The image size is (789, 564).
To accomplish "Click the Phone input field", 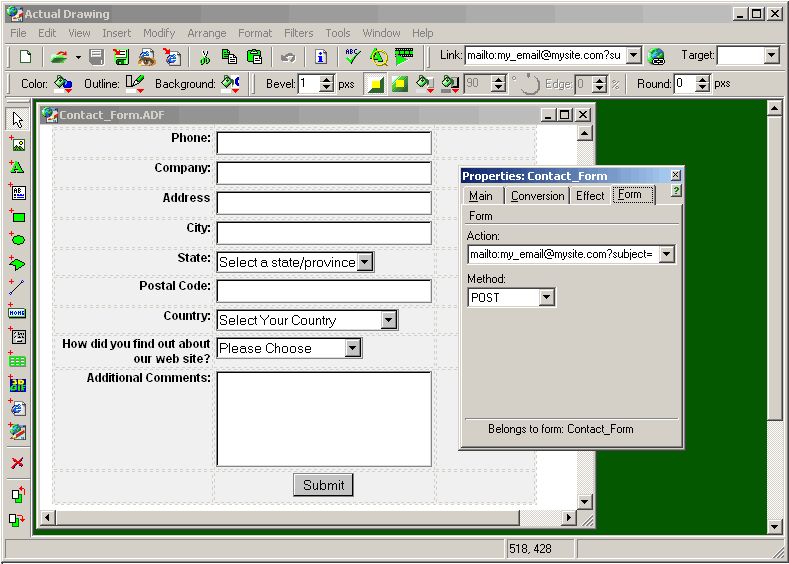I will click(323, 143).
